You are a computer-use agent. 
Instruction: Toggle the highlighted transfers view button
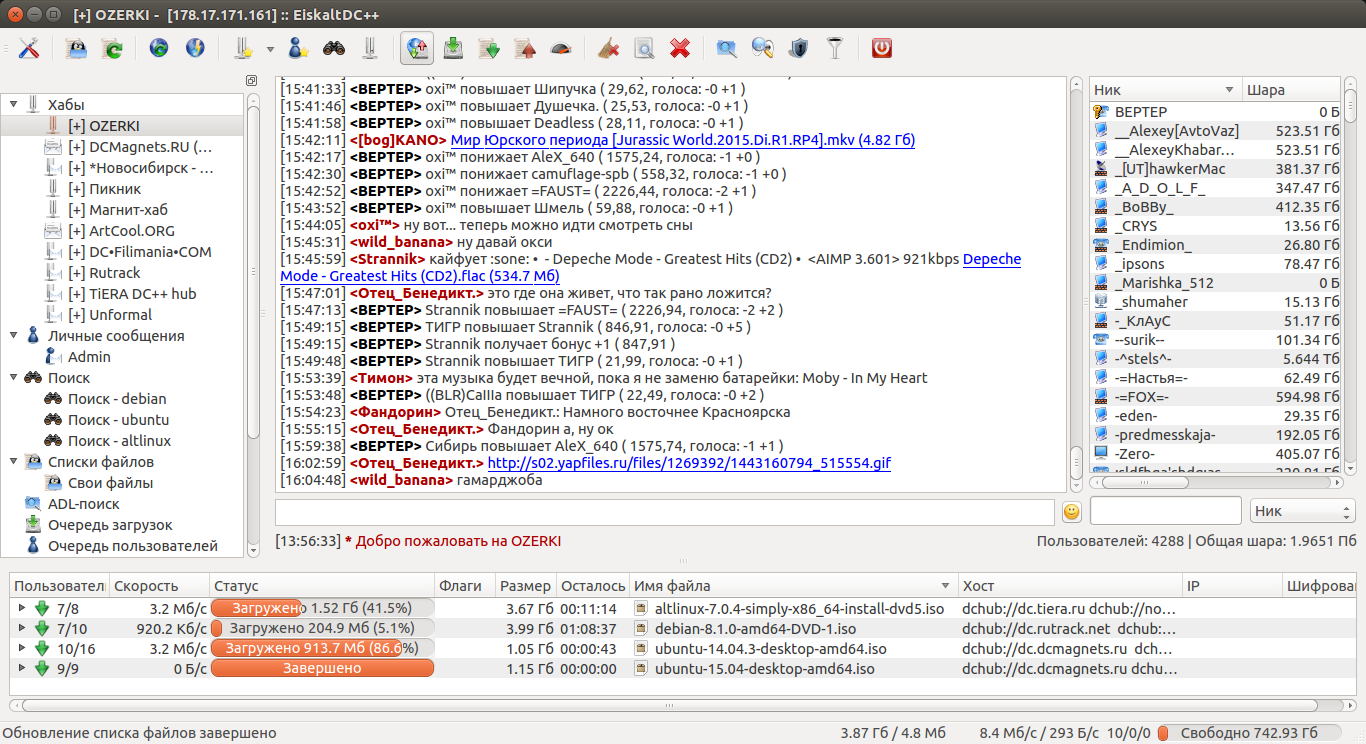[x=417, y=48]
